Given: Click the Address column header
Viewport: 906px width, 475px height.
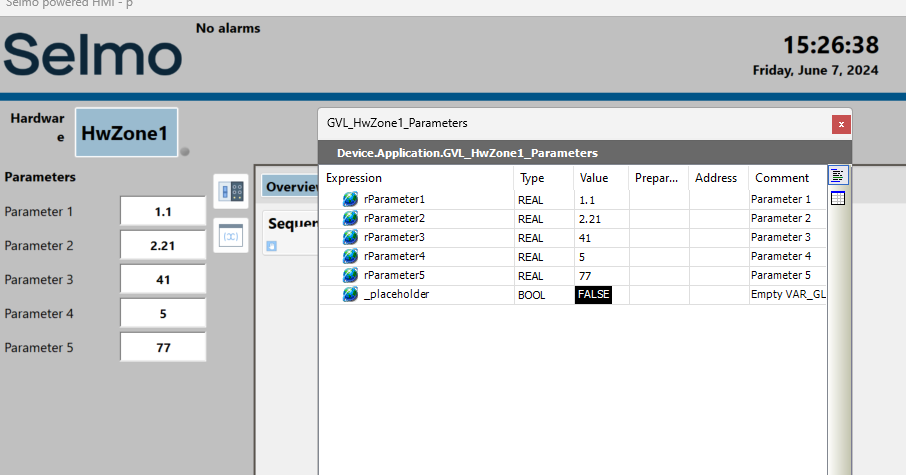Looking at the screenshot, I should 718,178.
